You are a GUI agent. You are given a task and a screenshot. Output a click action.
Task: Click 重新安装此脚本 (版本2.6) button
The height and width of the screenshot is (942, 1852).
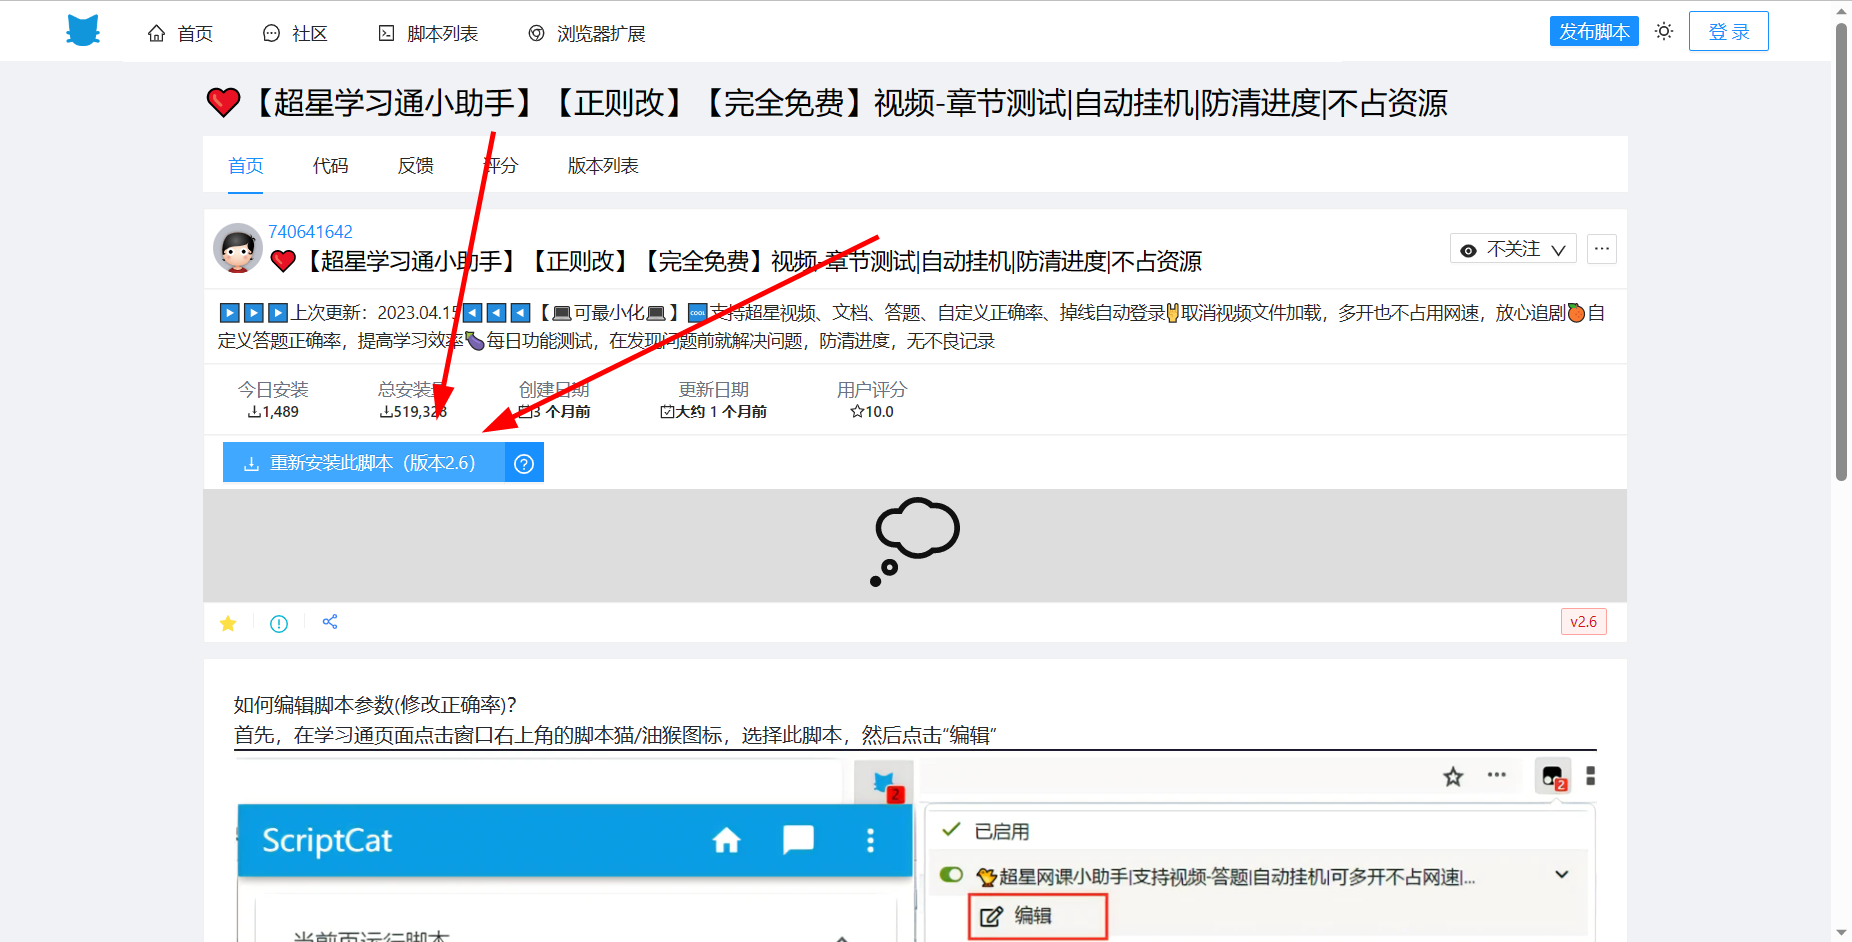(363, 462)
